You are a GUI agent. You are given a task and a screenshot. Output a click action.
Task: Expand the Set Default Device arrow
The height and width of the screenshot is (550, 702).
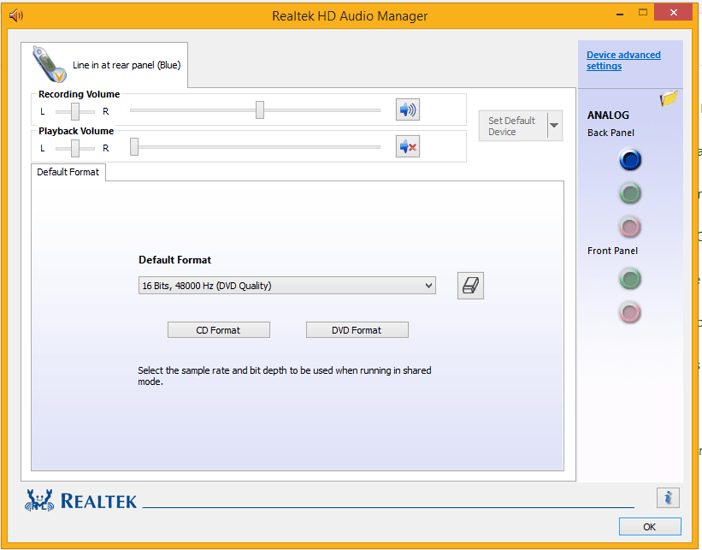tap(554, 125)
